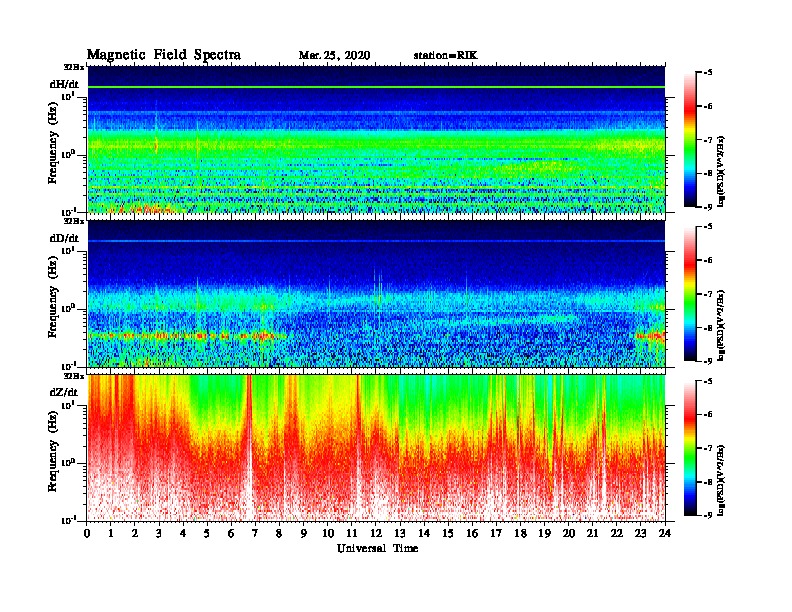This screenshot has height=612, width=792.
Task: Click the hour "7" tick label
Action: [255, 533]
